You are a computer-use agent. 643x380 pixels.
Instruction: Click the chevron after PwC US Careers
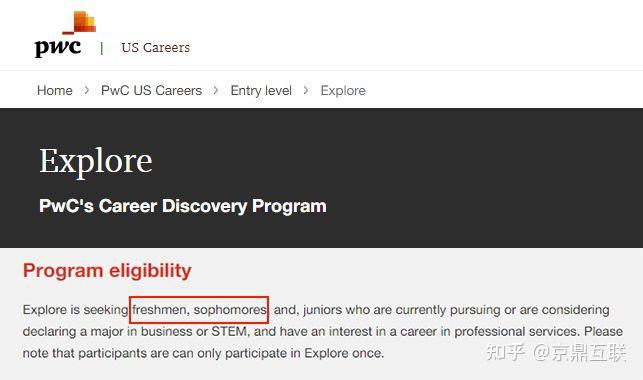tap(216, 90)
